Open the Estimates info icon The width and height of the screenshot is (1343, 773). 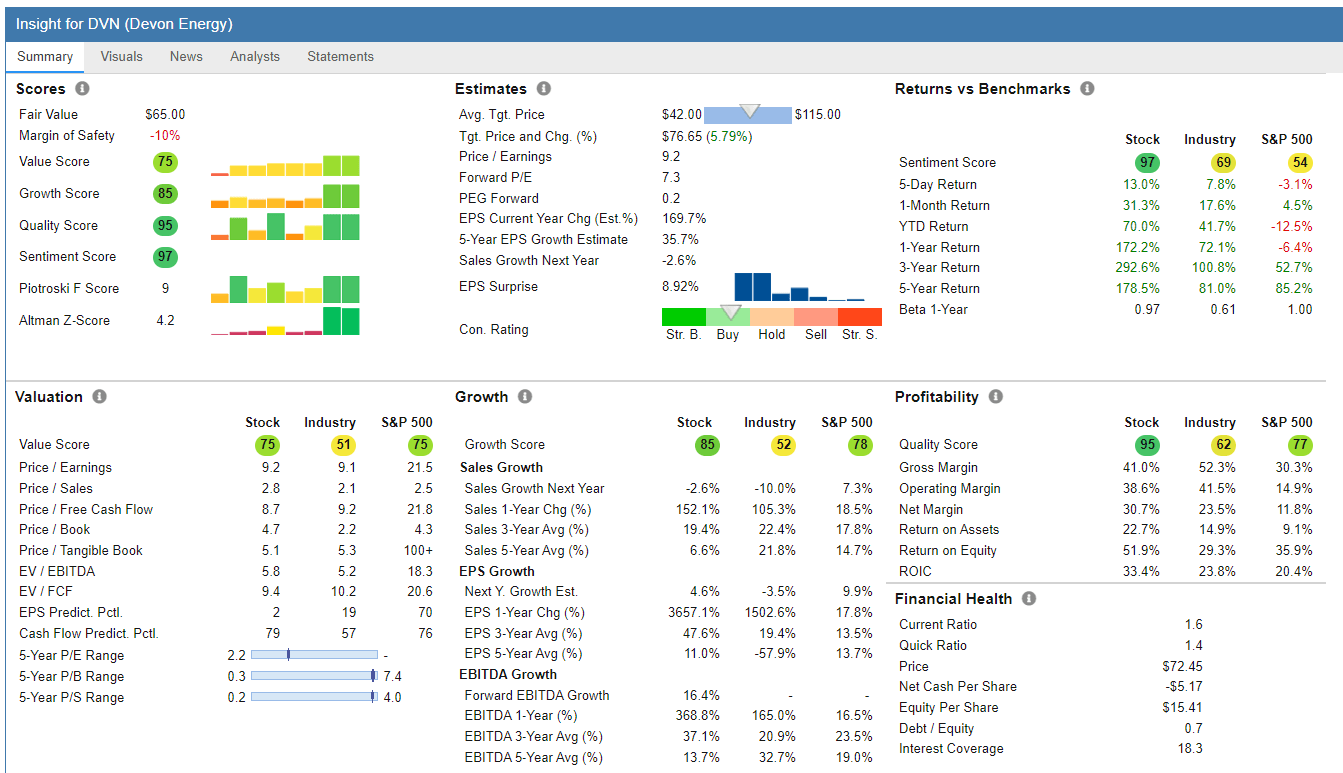[544, 89]
